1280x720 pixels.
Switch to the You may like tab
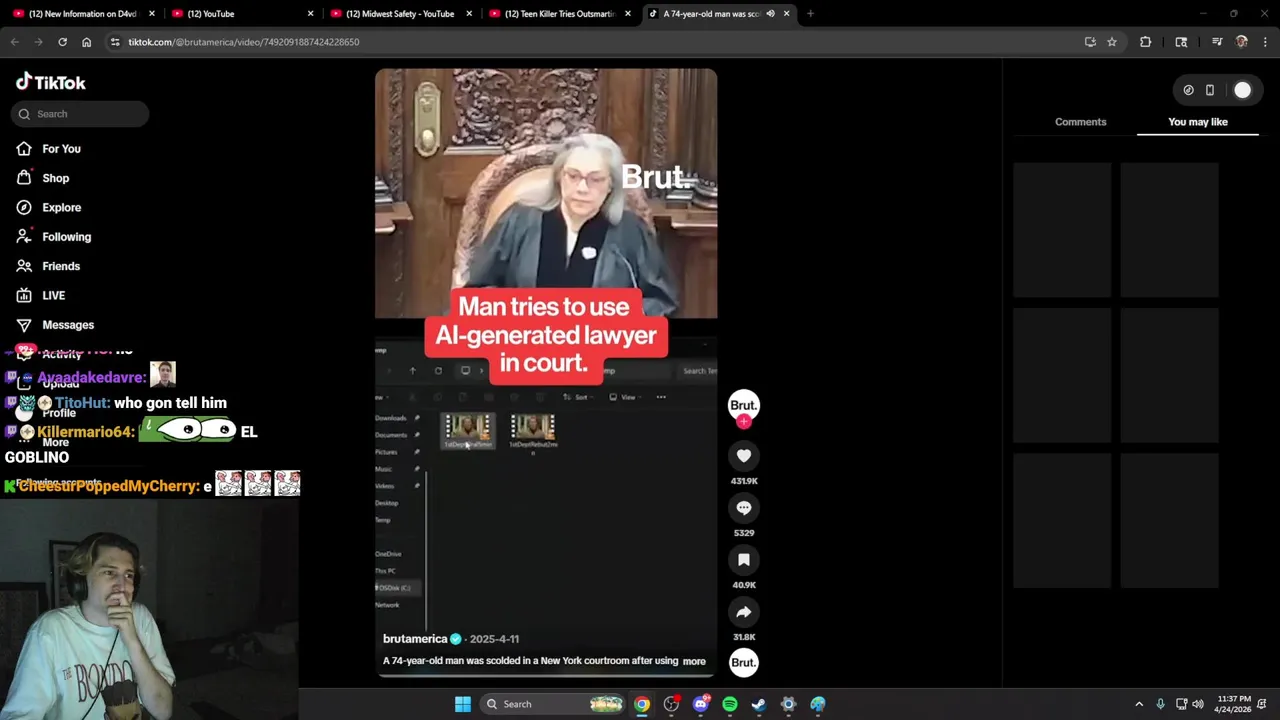tap(1198, 122)
